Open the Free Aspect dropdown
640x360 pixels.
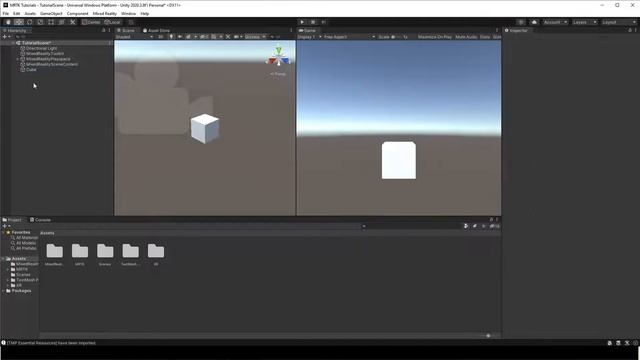click(x=349, y=37)
